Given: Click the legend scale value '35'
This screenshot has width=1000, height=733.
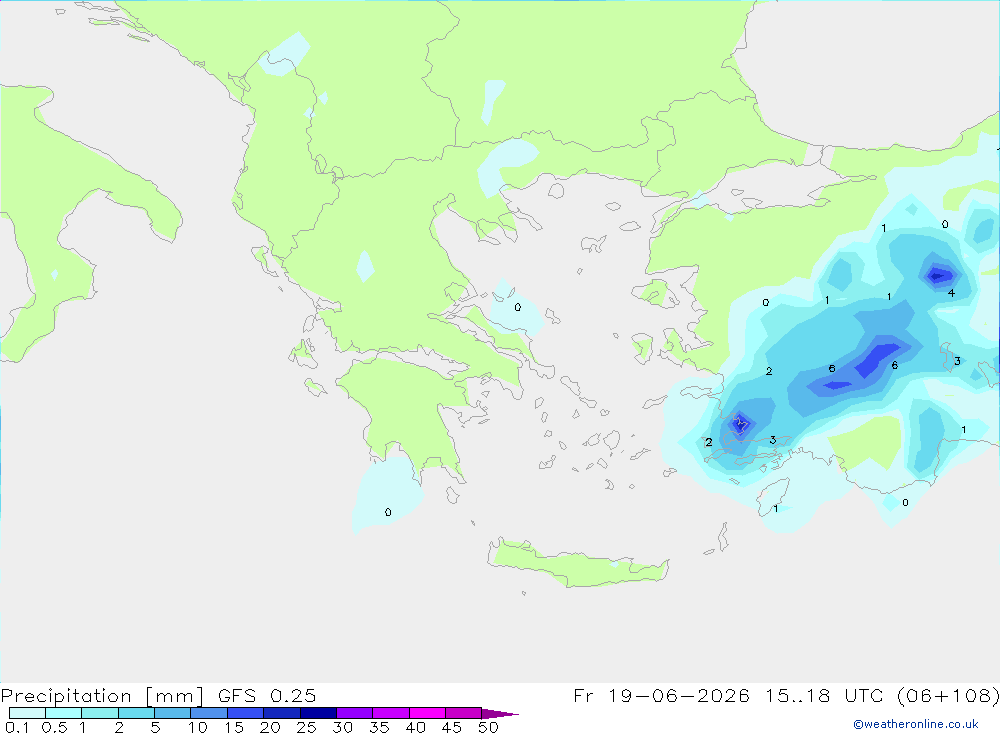Looking at the screenshot, I should click(x=379, y=727).
